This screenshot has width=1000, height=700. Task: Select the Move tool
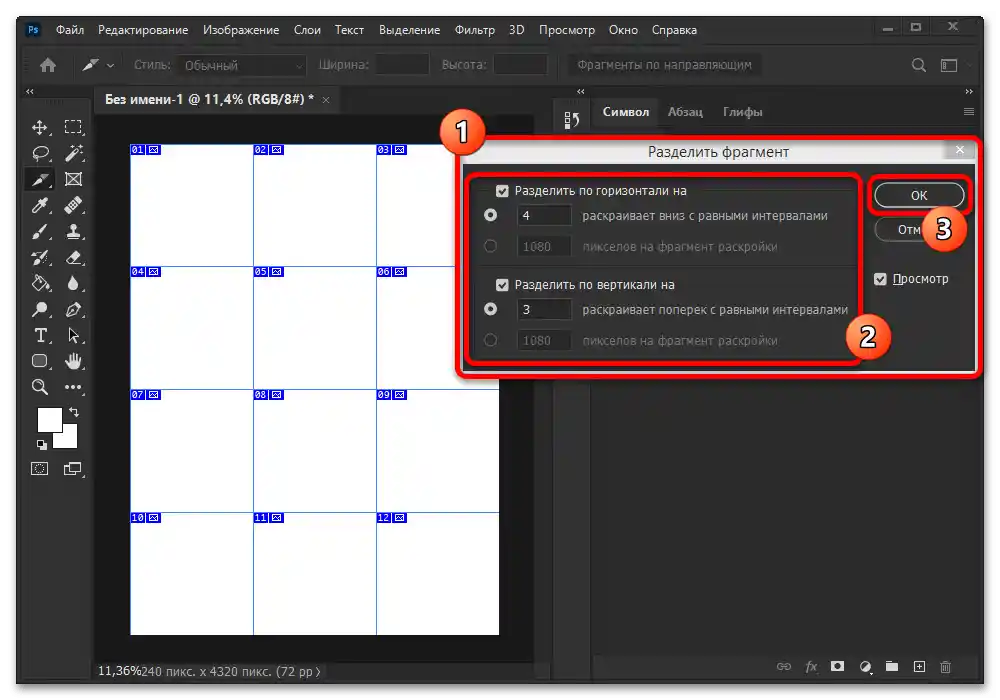click(40, 128)
